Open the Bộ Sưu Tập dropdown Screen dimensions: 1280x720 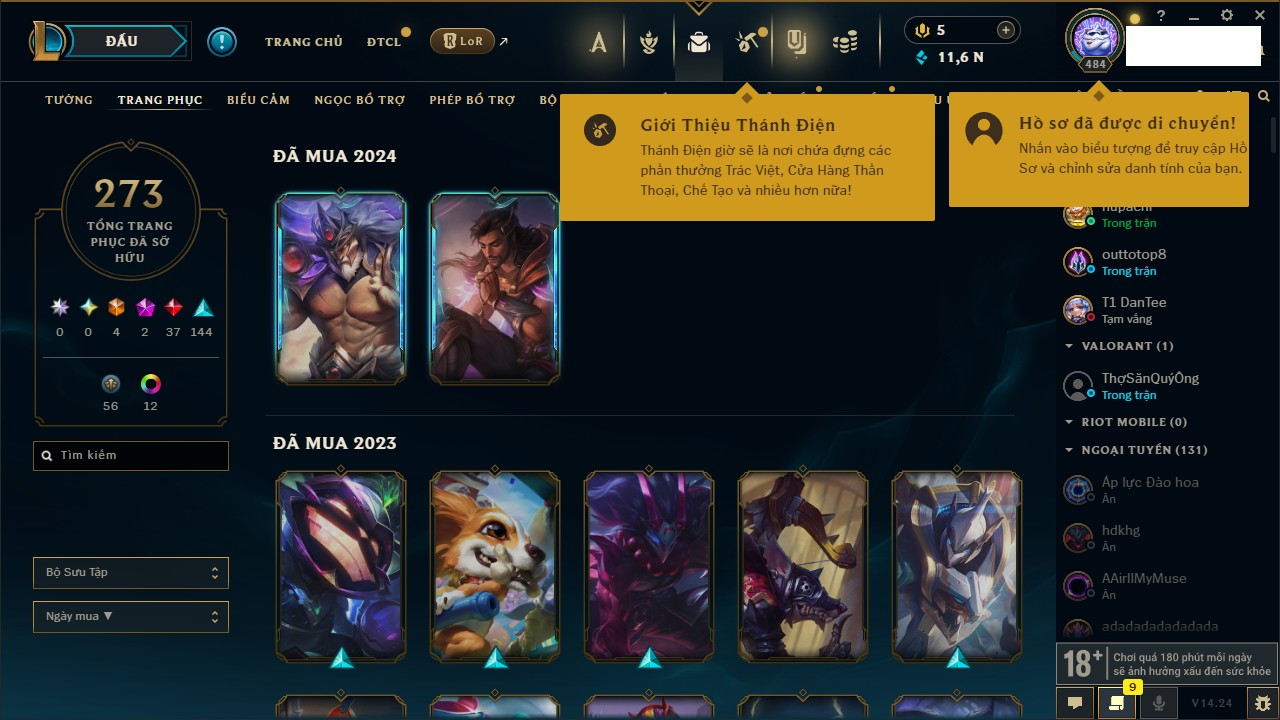pos(131,573)
